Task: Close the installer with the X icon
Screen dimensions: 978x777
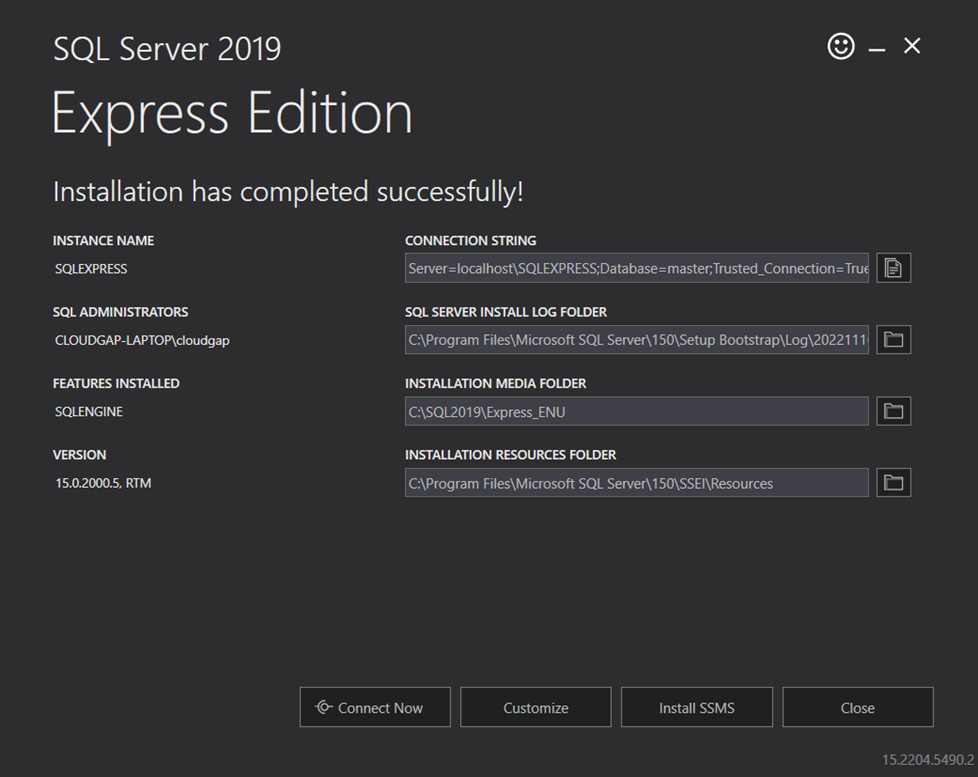Action: pos(912,46)
